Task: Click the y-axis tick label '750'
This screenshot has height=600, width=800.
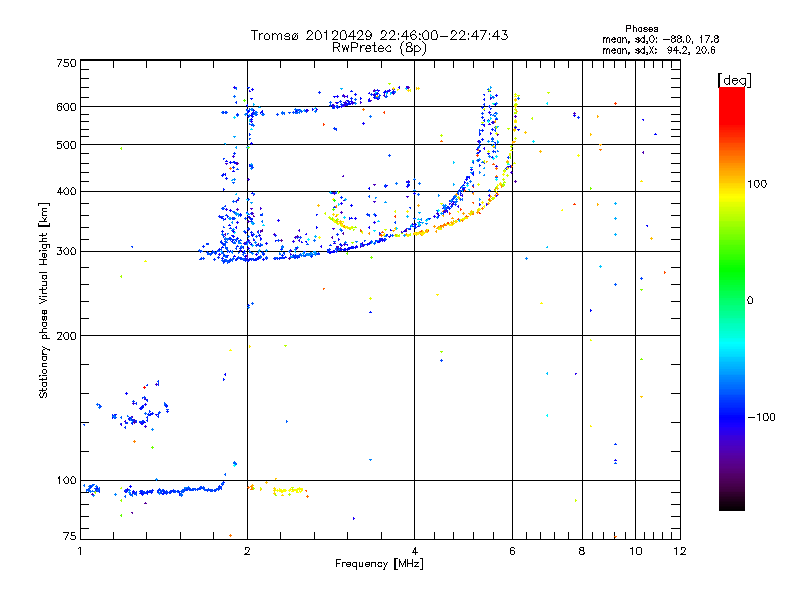Action: point(66,63)
